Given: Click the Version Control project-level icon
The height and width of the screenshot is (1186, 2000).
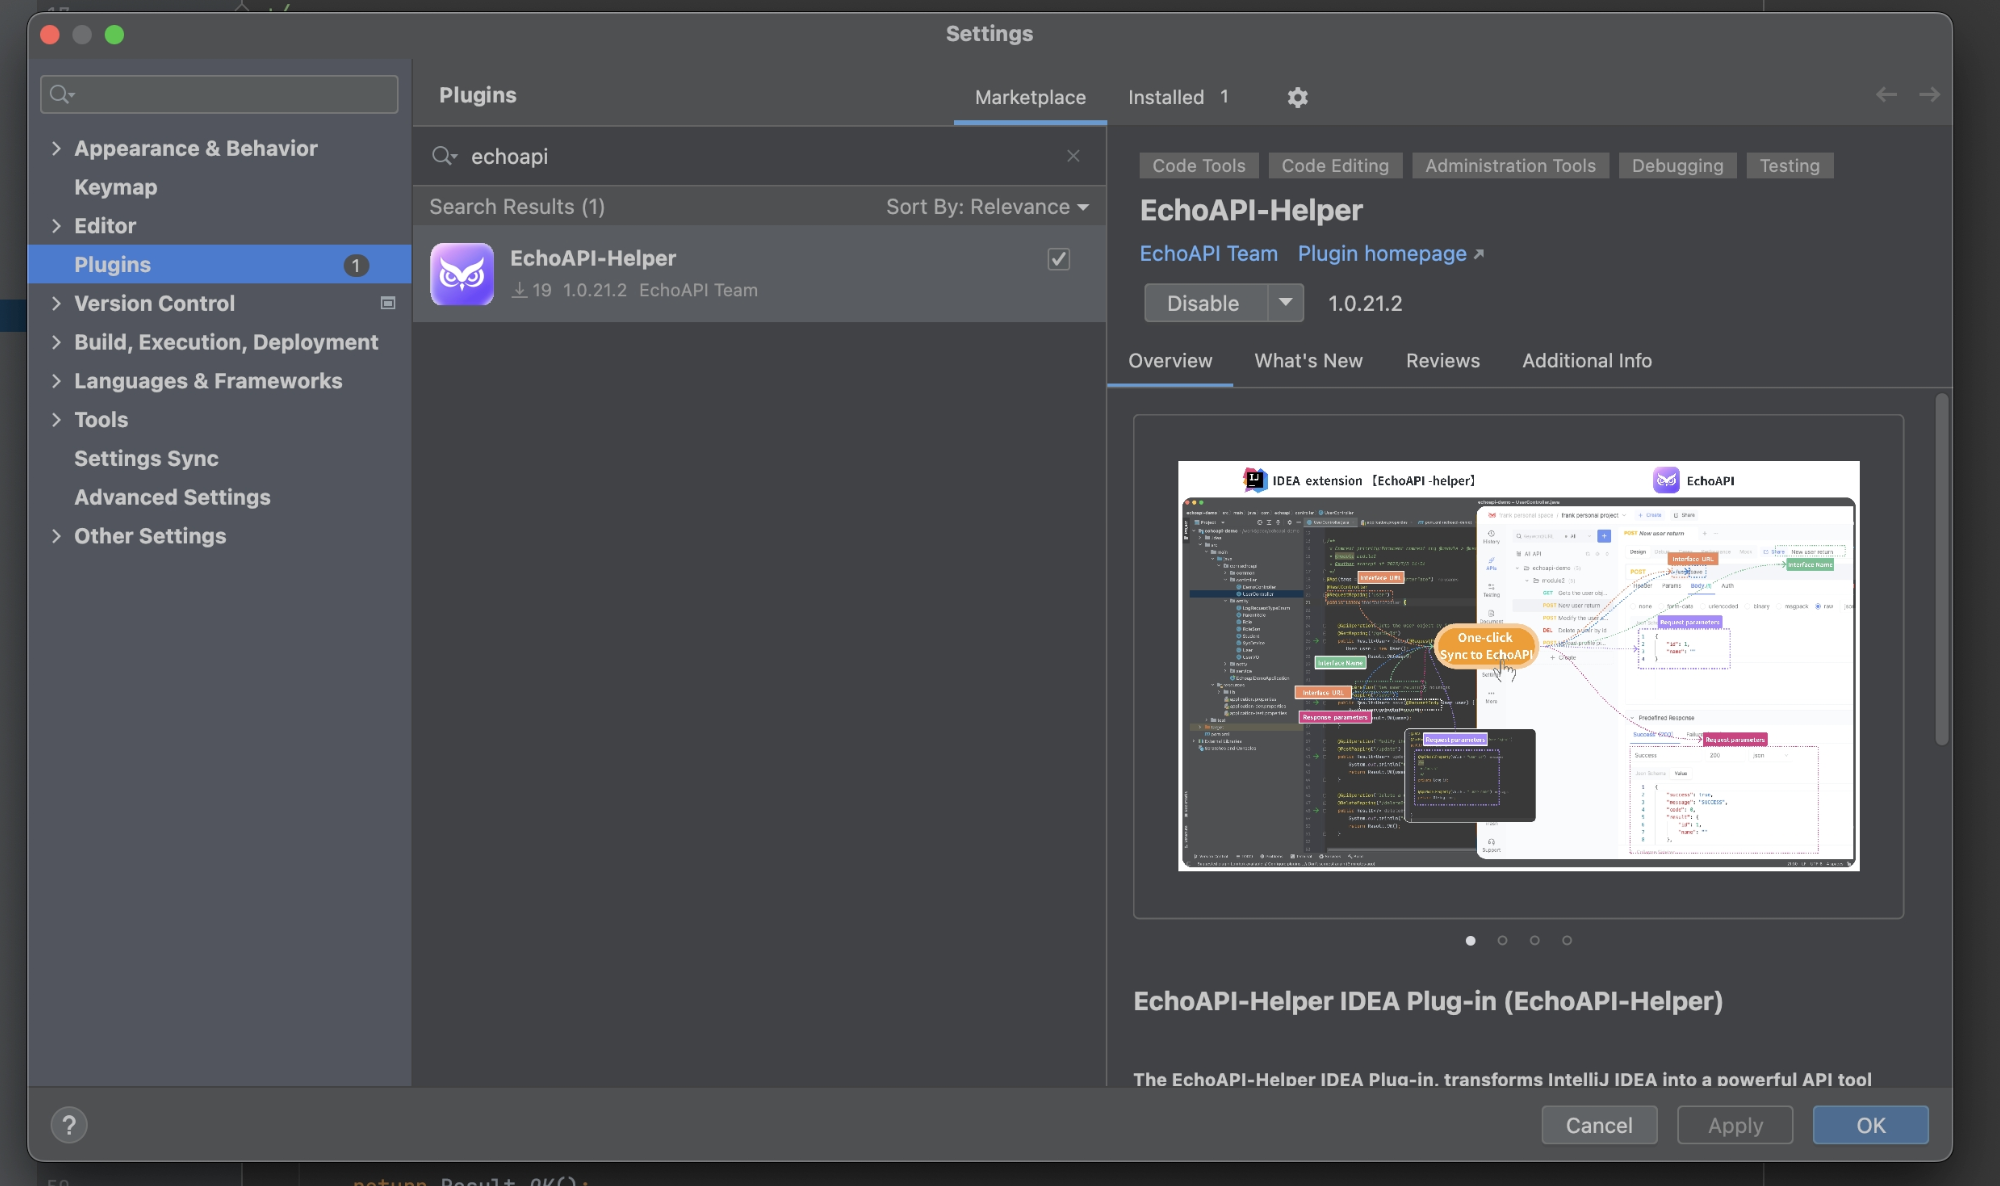Looking at the screenshot, I should (388, 303).
